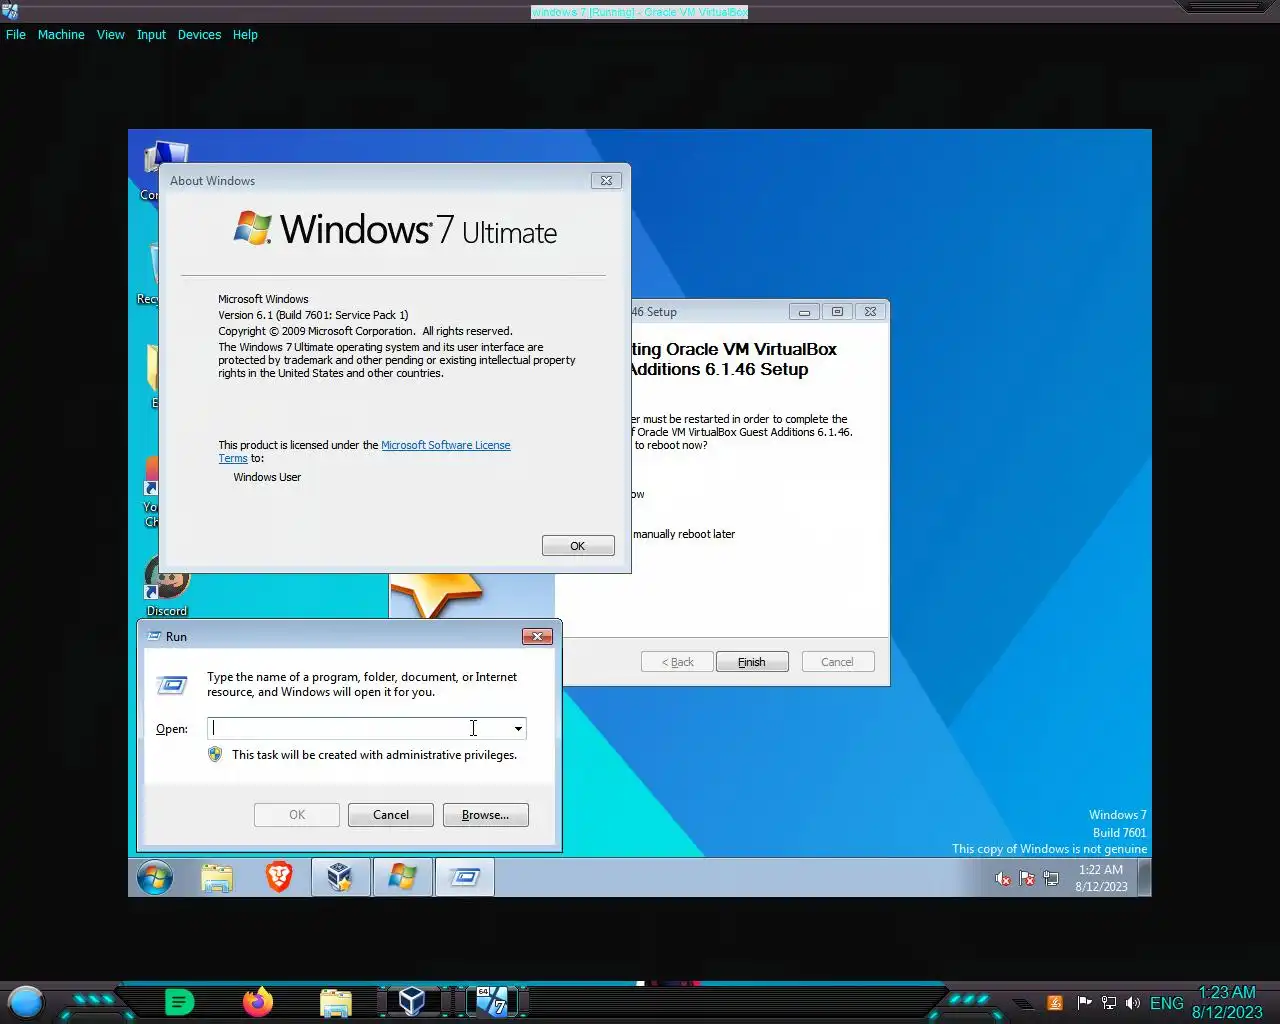The image size is (1280, 1024).
Task: Open File Explorer on host taskbar
Action: click(336, 1002)
